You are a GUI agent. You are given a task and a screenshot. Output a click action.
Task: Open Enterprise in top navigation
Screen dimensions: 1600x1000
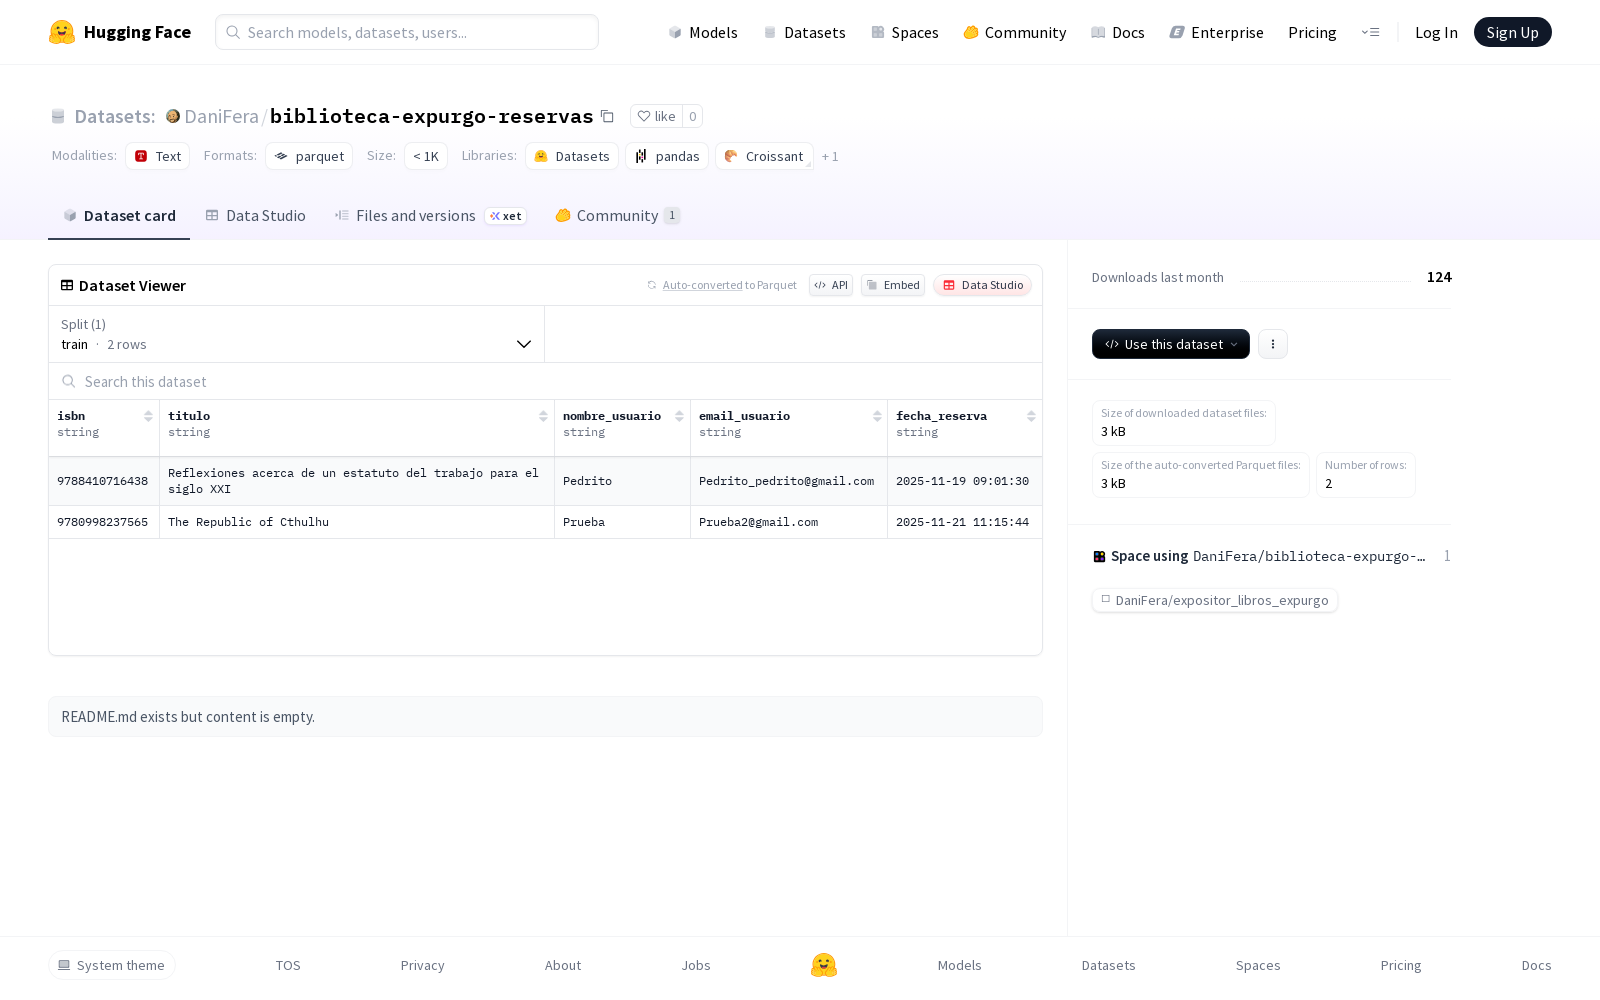(1217, 32)
